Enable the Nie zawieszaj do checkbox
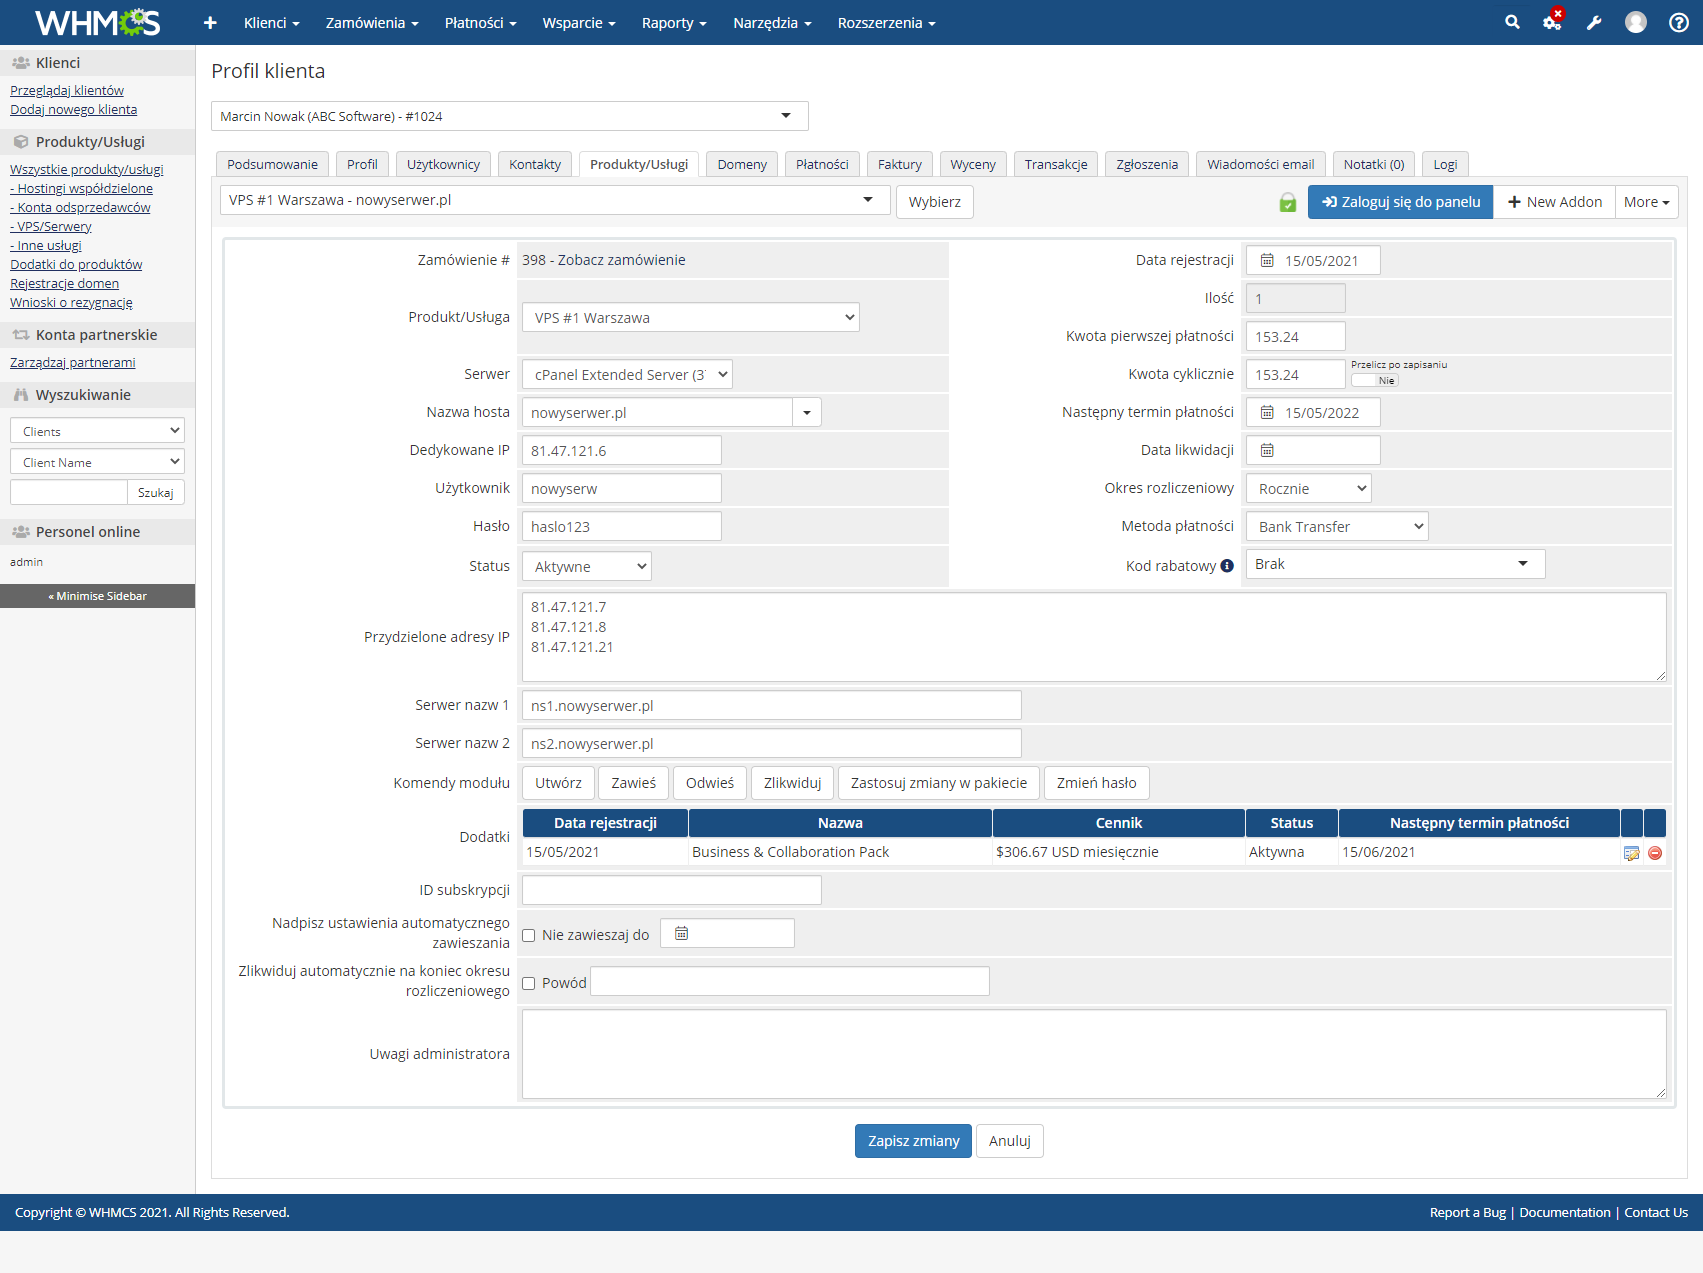Image resolution: width=1703 pixels, height=1273 pixels. click(528, 934)
